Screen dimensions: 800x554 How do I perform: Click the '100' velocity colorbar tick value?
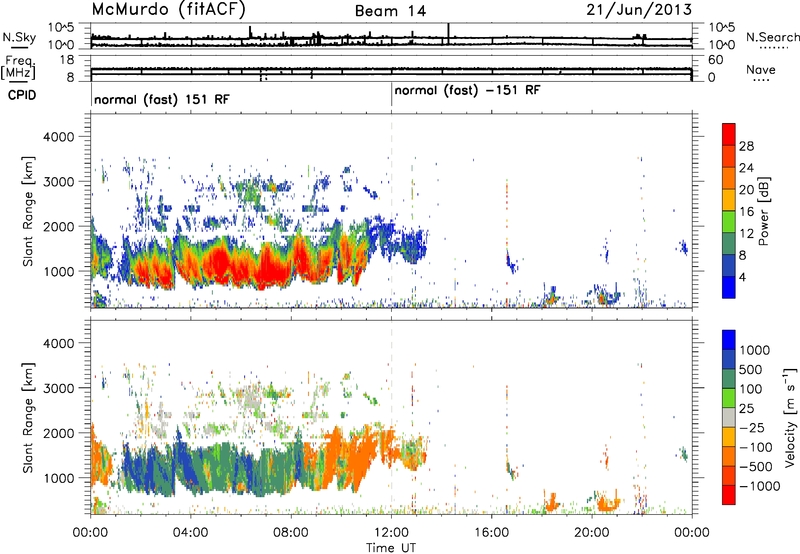(x=751, y=389)
